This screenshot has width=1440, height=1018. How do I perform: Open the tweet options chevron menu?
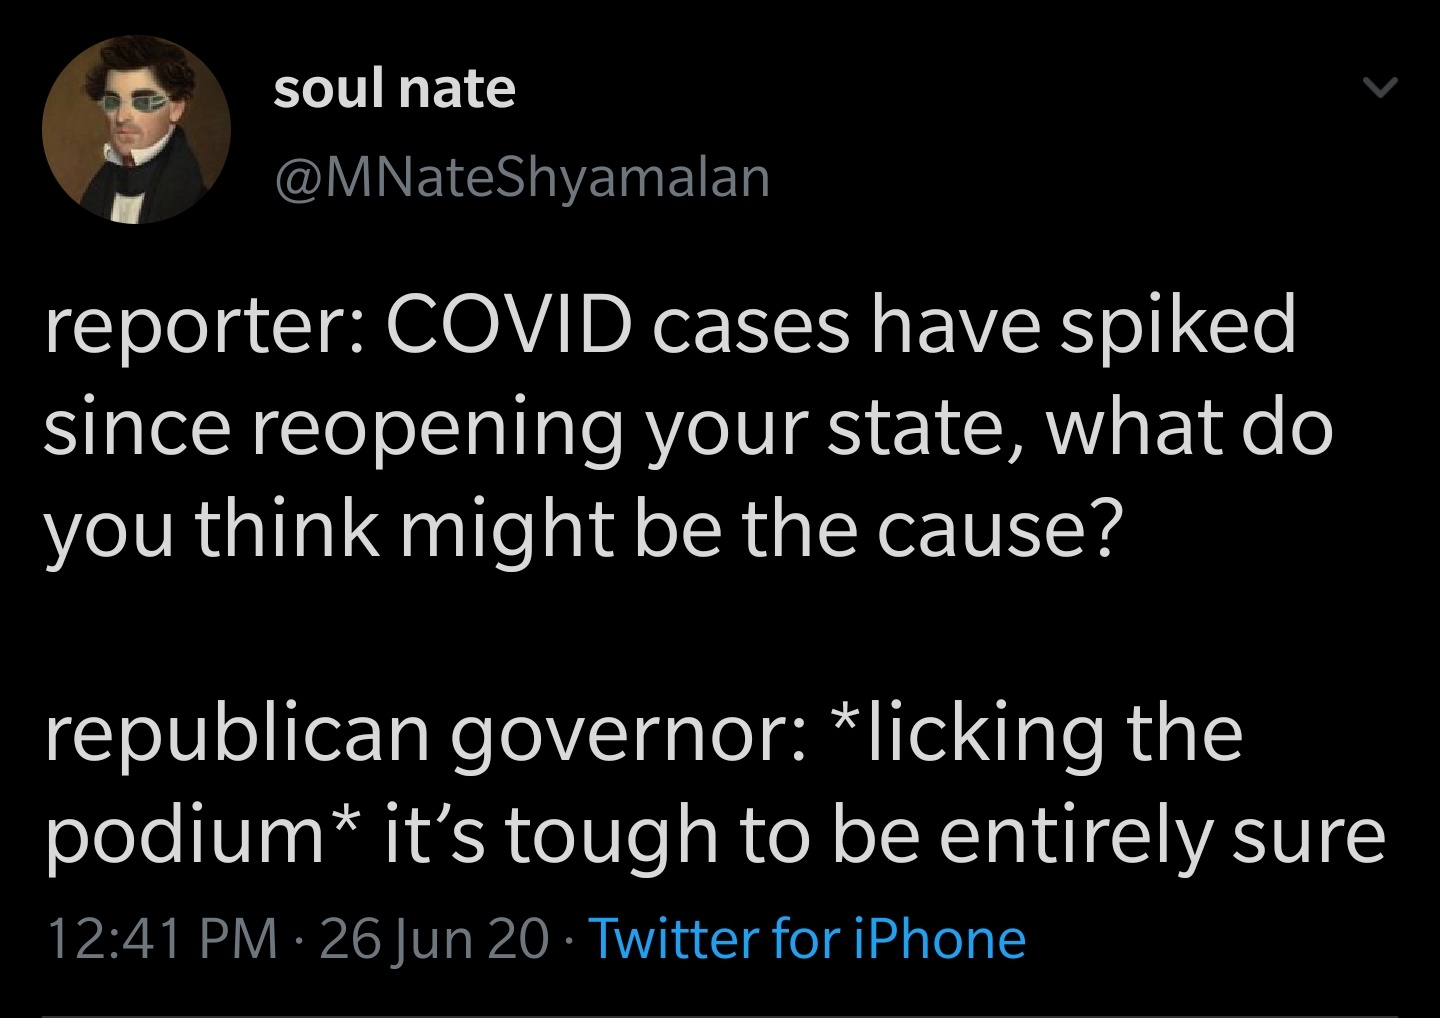1379,89
